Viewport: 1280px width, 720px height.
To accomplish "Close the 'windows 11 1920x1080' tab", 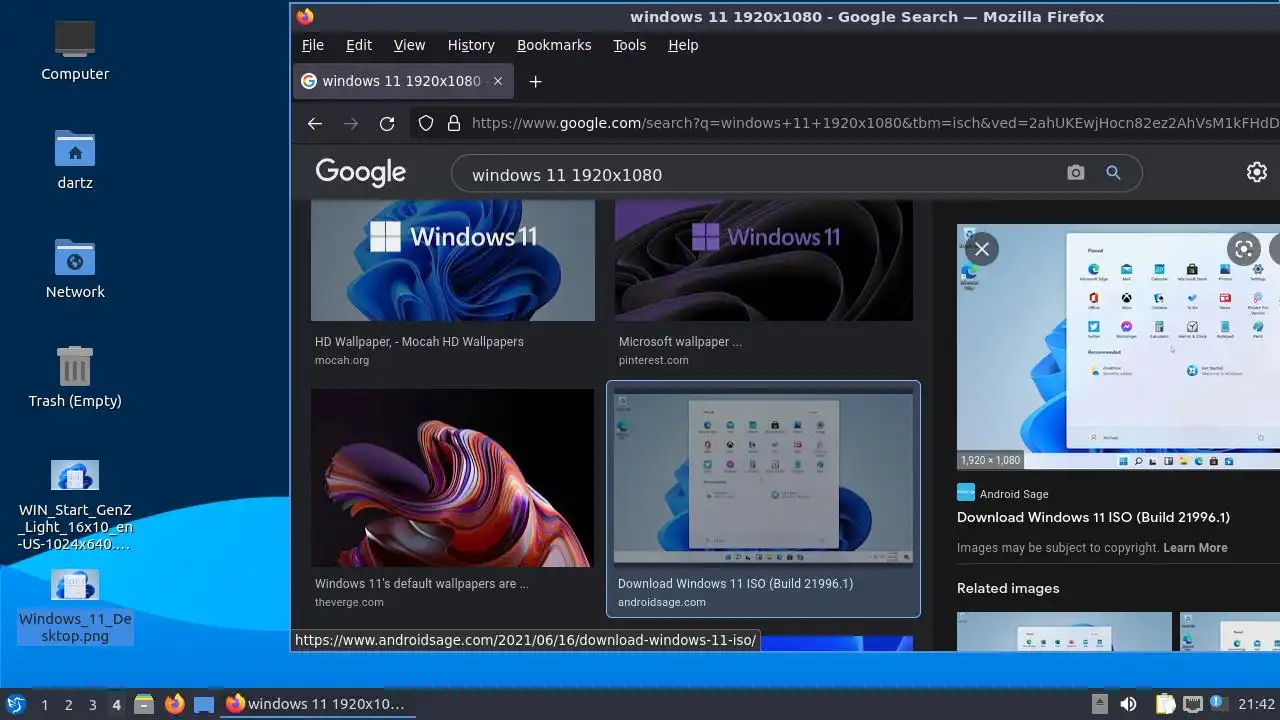I will pos(498,81).
